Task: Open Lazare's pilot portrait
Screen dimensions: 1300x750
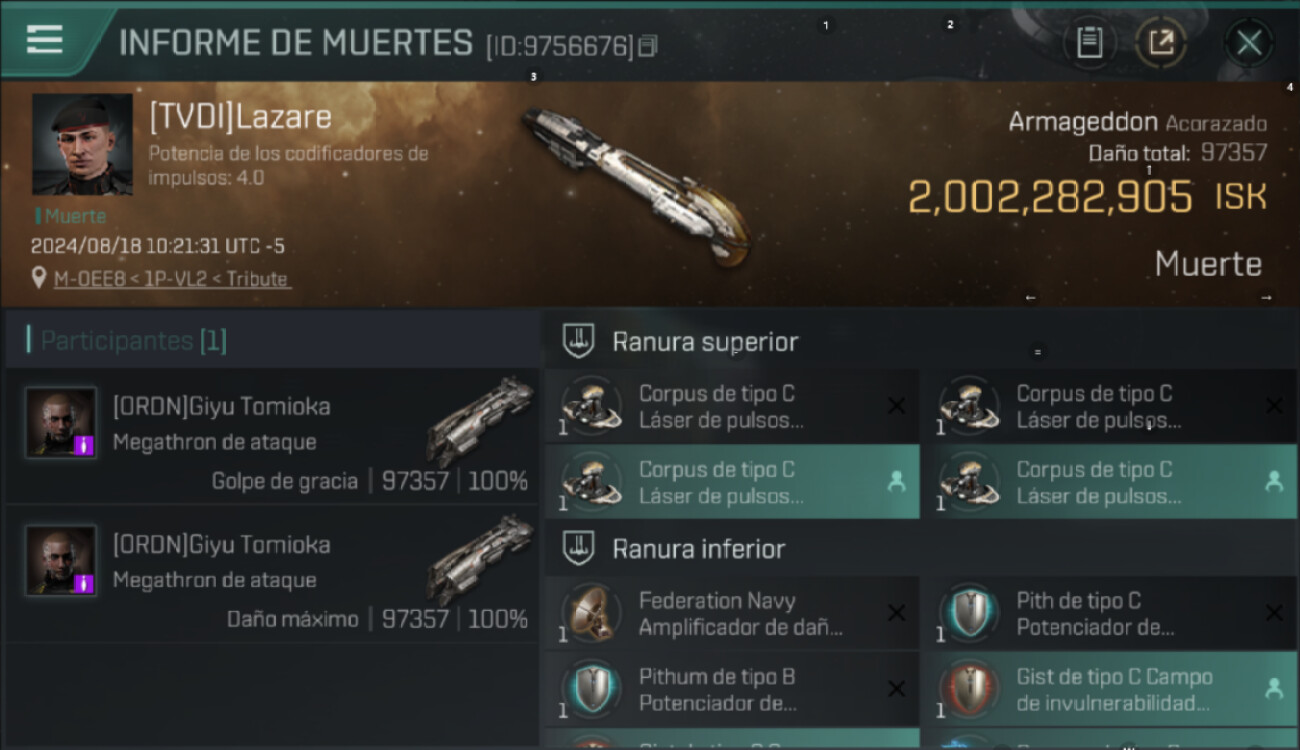Action: pos(82,144)
